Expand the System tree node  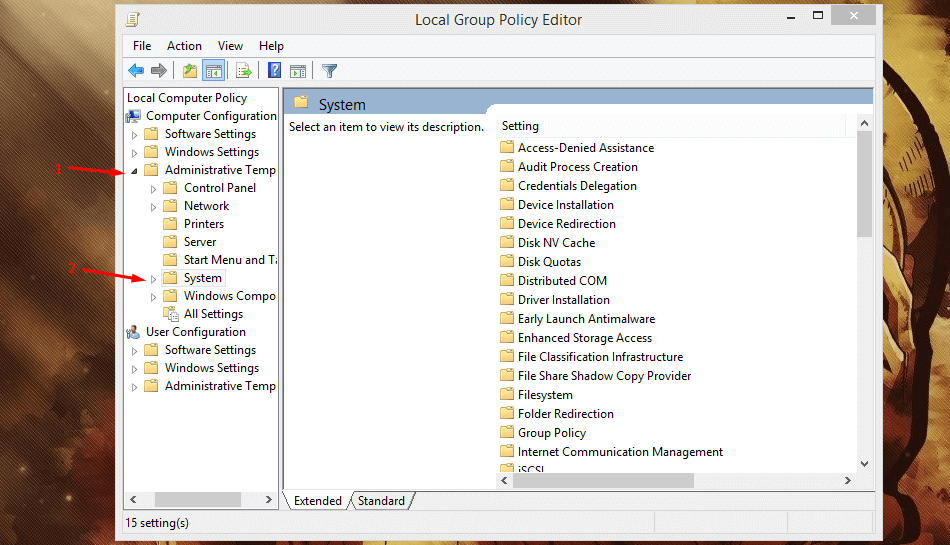click(x=153, y=279)
